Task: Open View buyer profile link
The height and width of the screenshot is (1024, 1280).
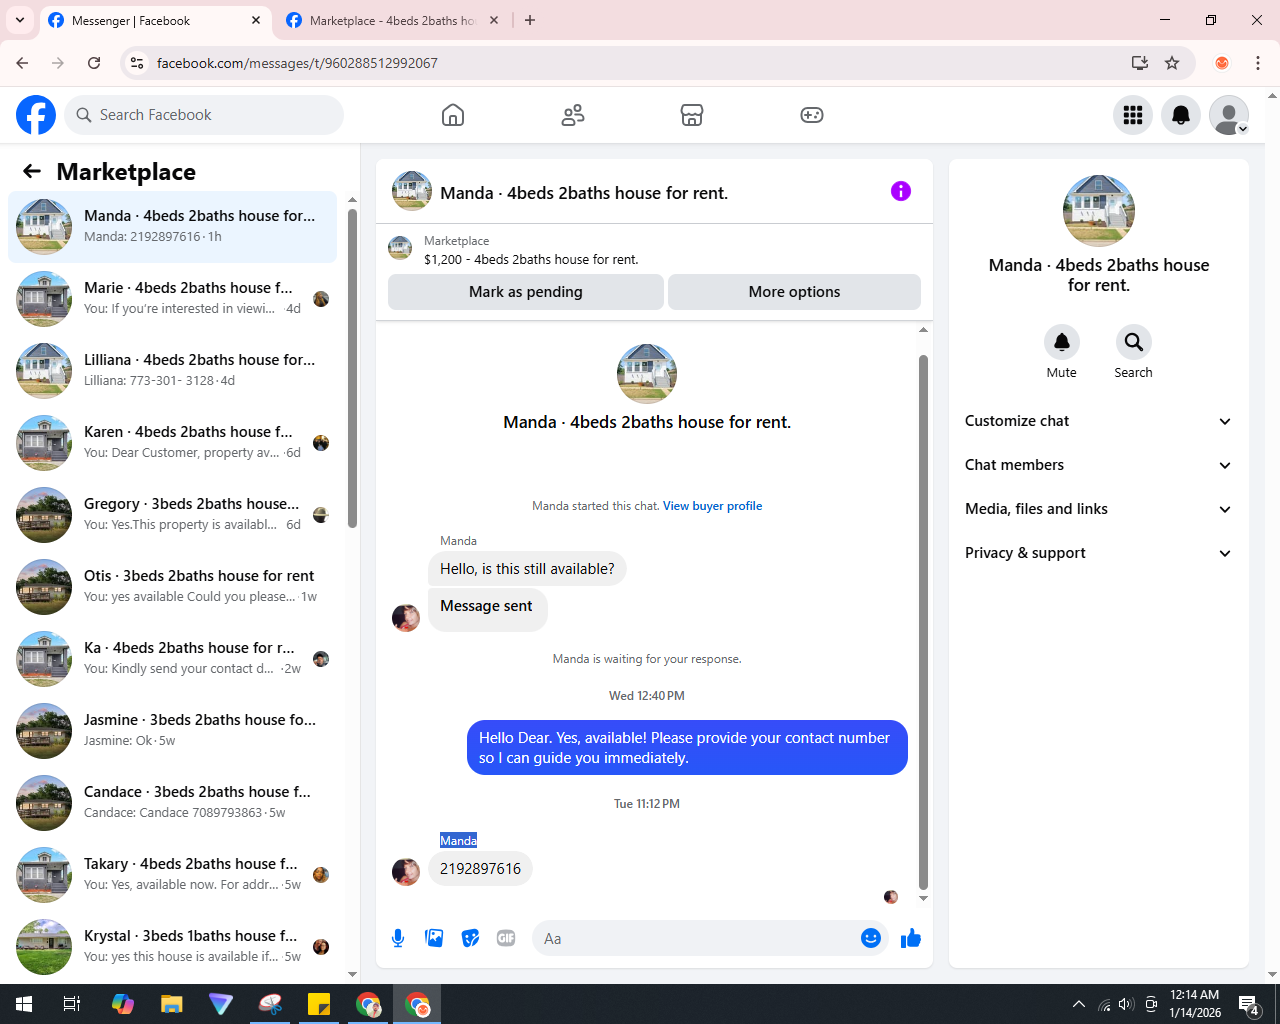Action: 712,506
